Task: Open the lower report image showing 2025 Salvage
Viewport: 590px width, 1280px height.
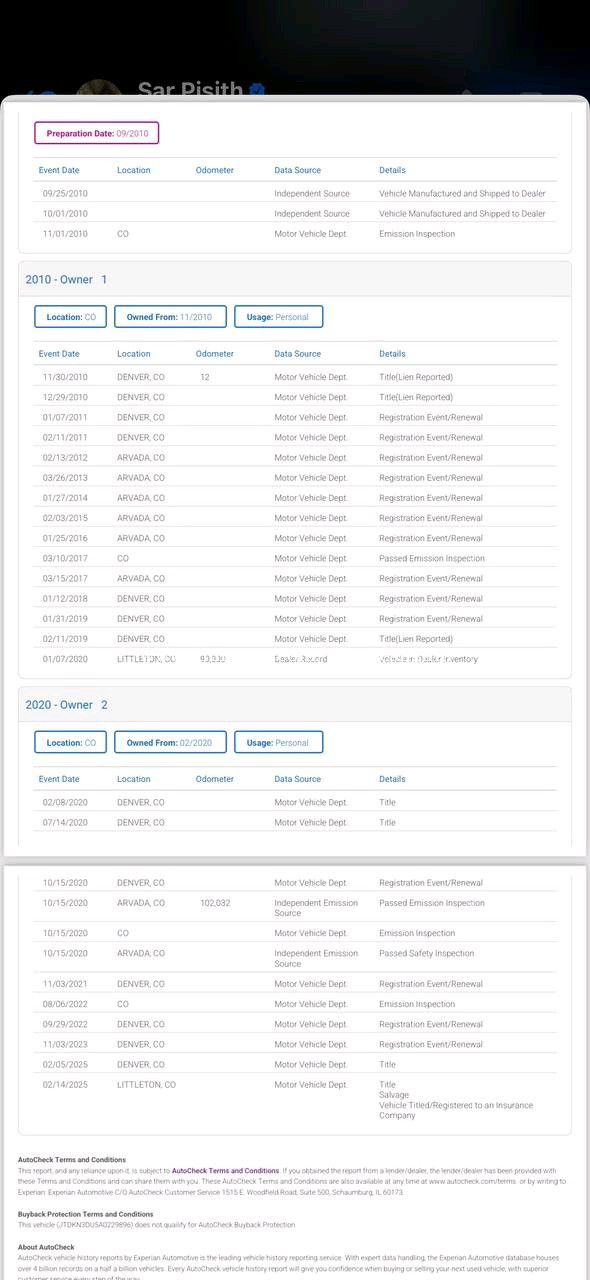Action: [295, 1072]
